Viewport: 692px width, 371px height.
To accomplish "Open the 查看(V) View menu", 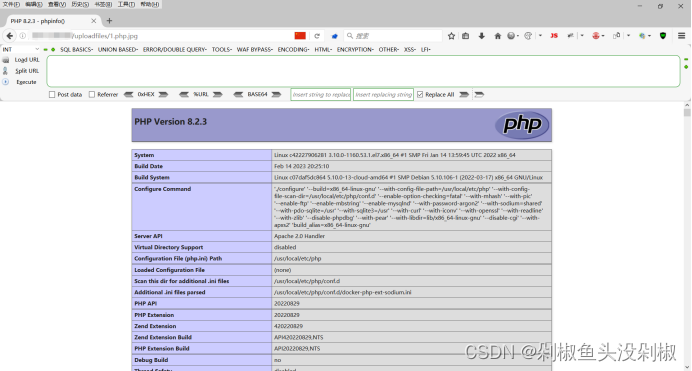I will pyautogui.click(x=57, y=4).
